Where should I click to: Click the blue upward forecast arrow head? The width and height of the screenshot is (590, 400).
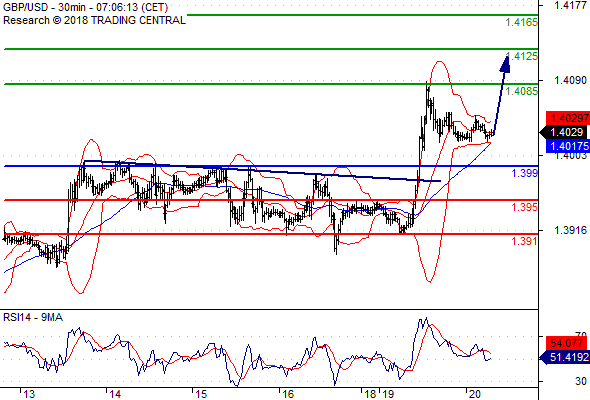505,63
